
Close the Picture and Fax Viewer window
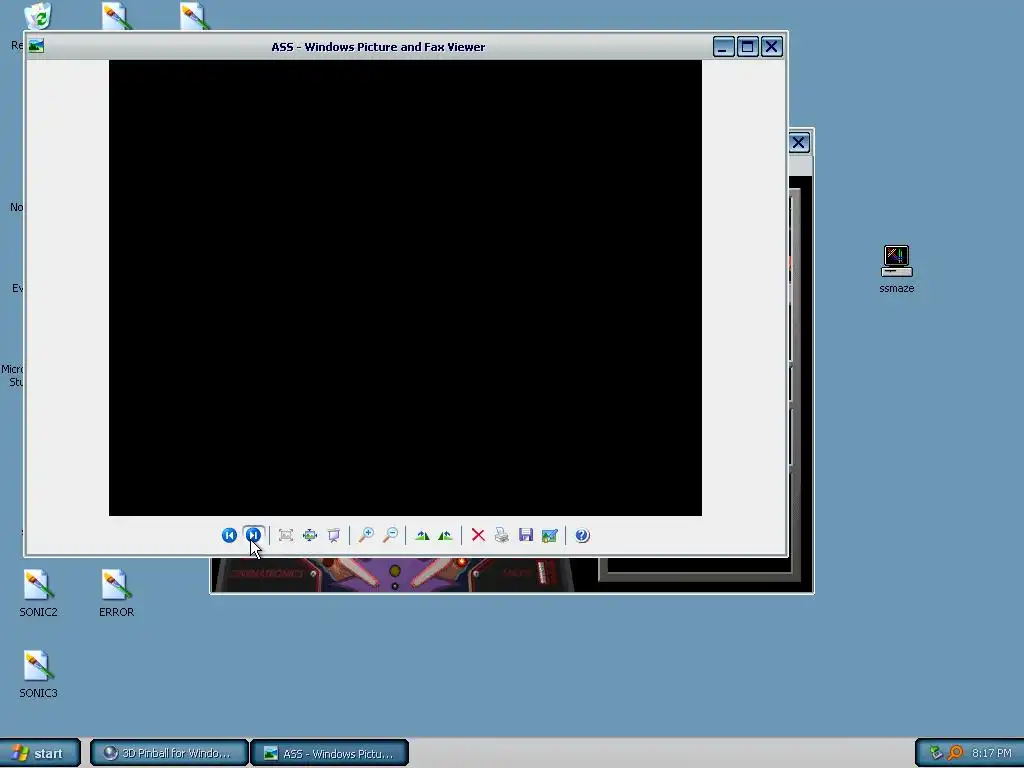(x=772, y=47)
